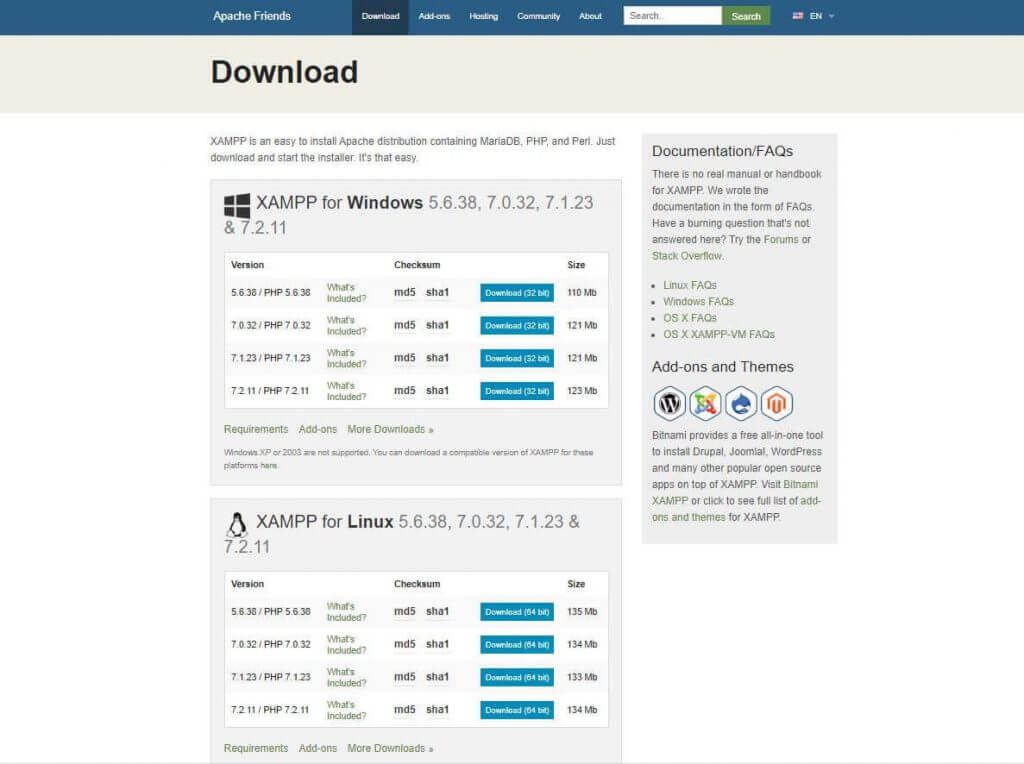View sha1 checksum for Linux 7.2.11

(438, 710)
